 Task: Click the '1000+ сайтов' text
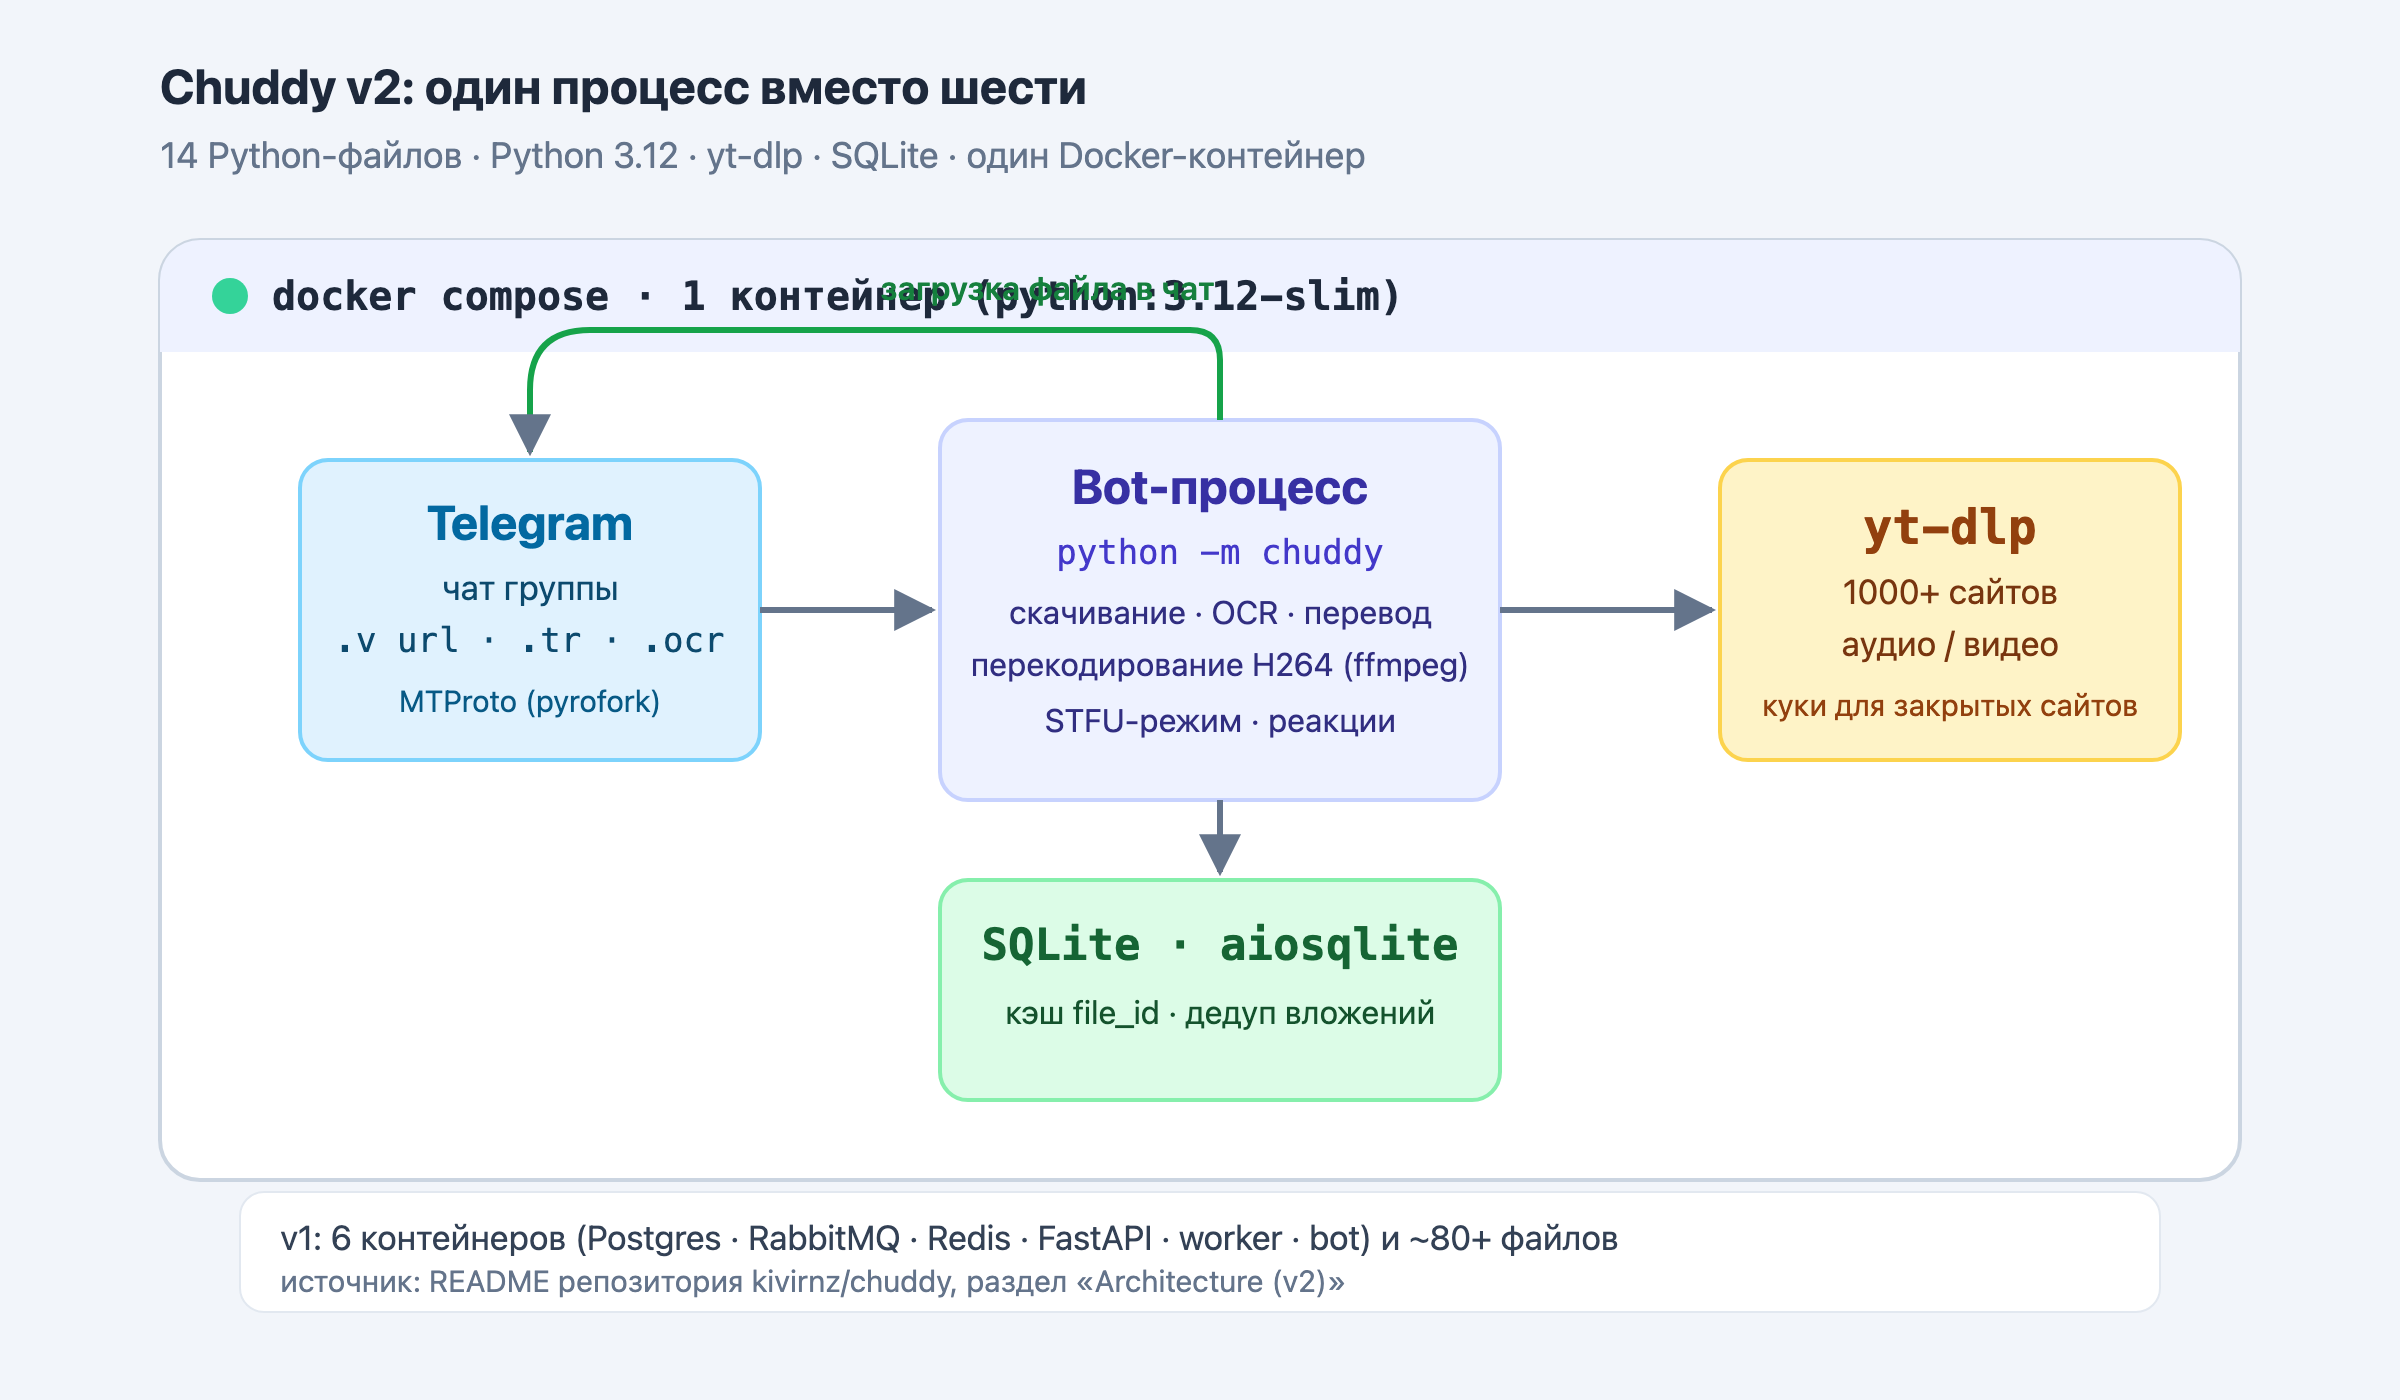[x=1950, y=593]
